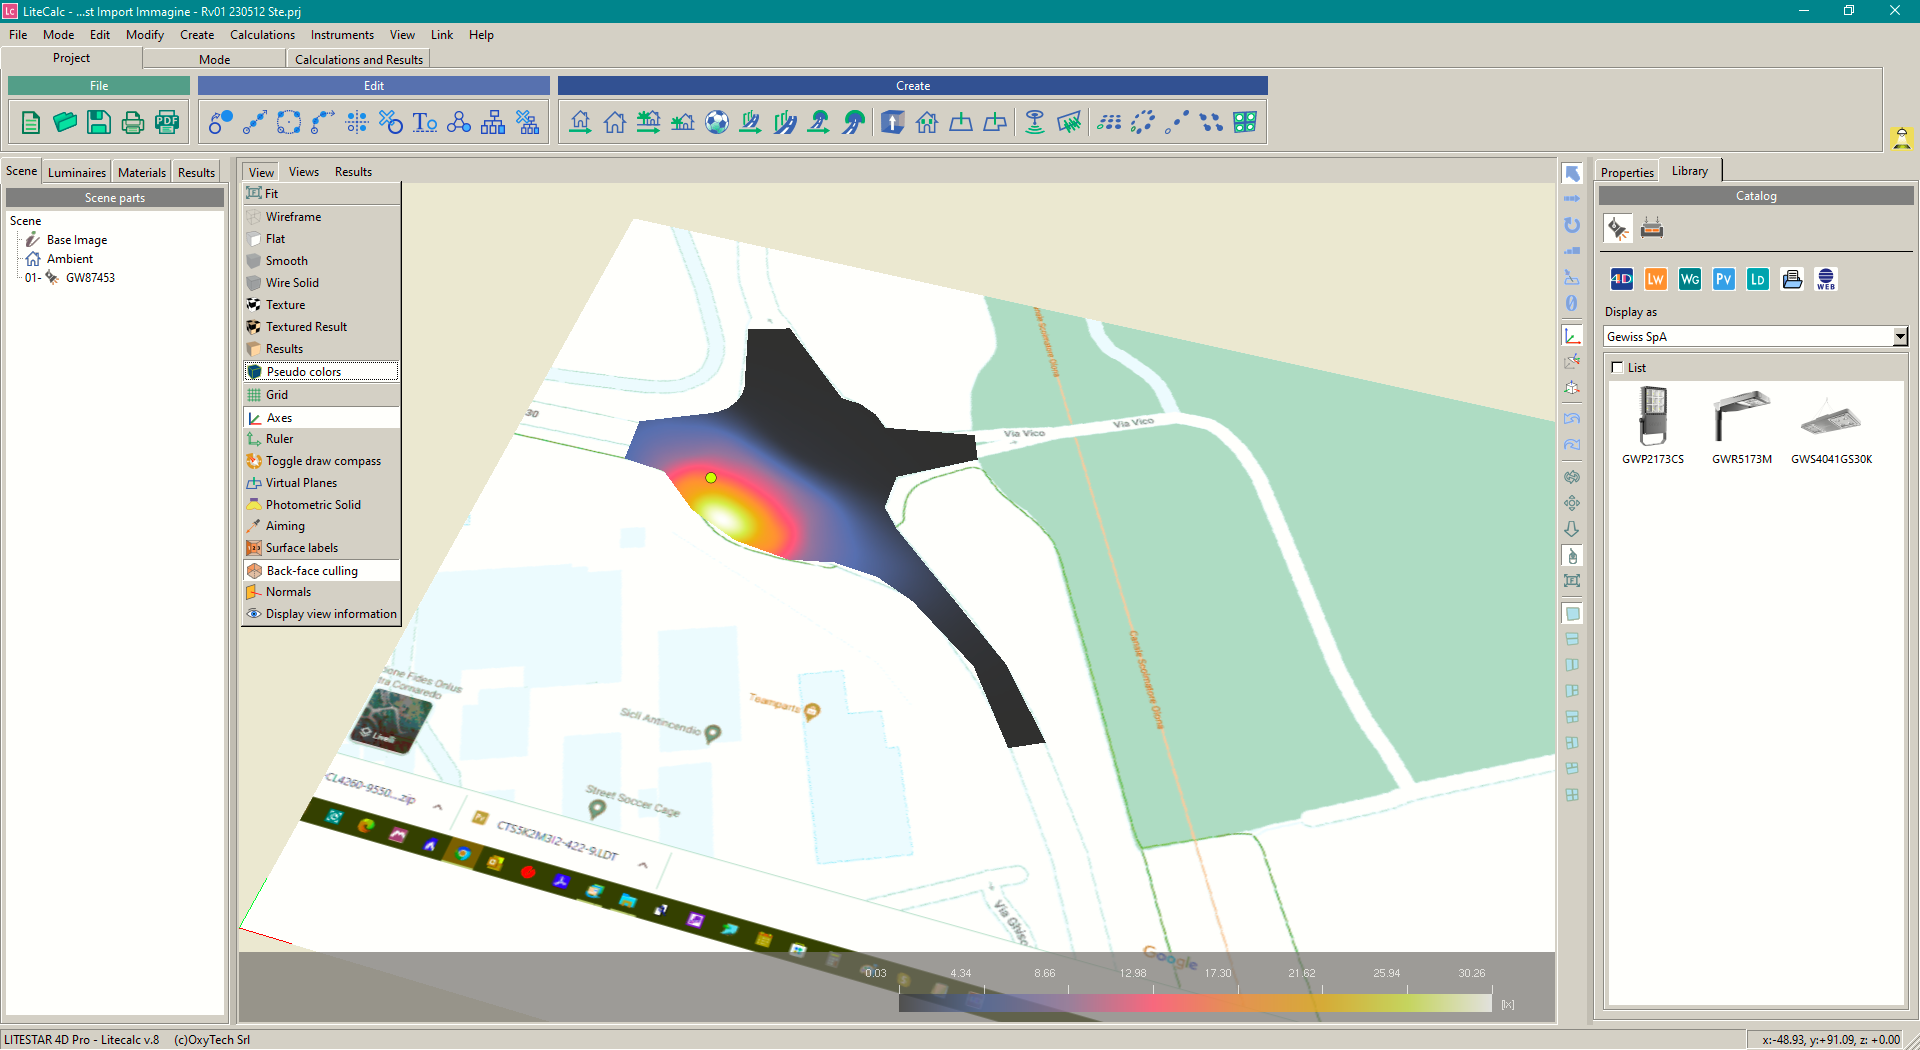Image resolution: width=1920 pixels, height=1050 pixels.
Task: Open a project with the green folder icon
Action: [x=65, y=122]
